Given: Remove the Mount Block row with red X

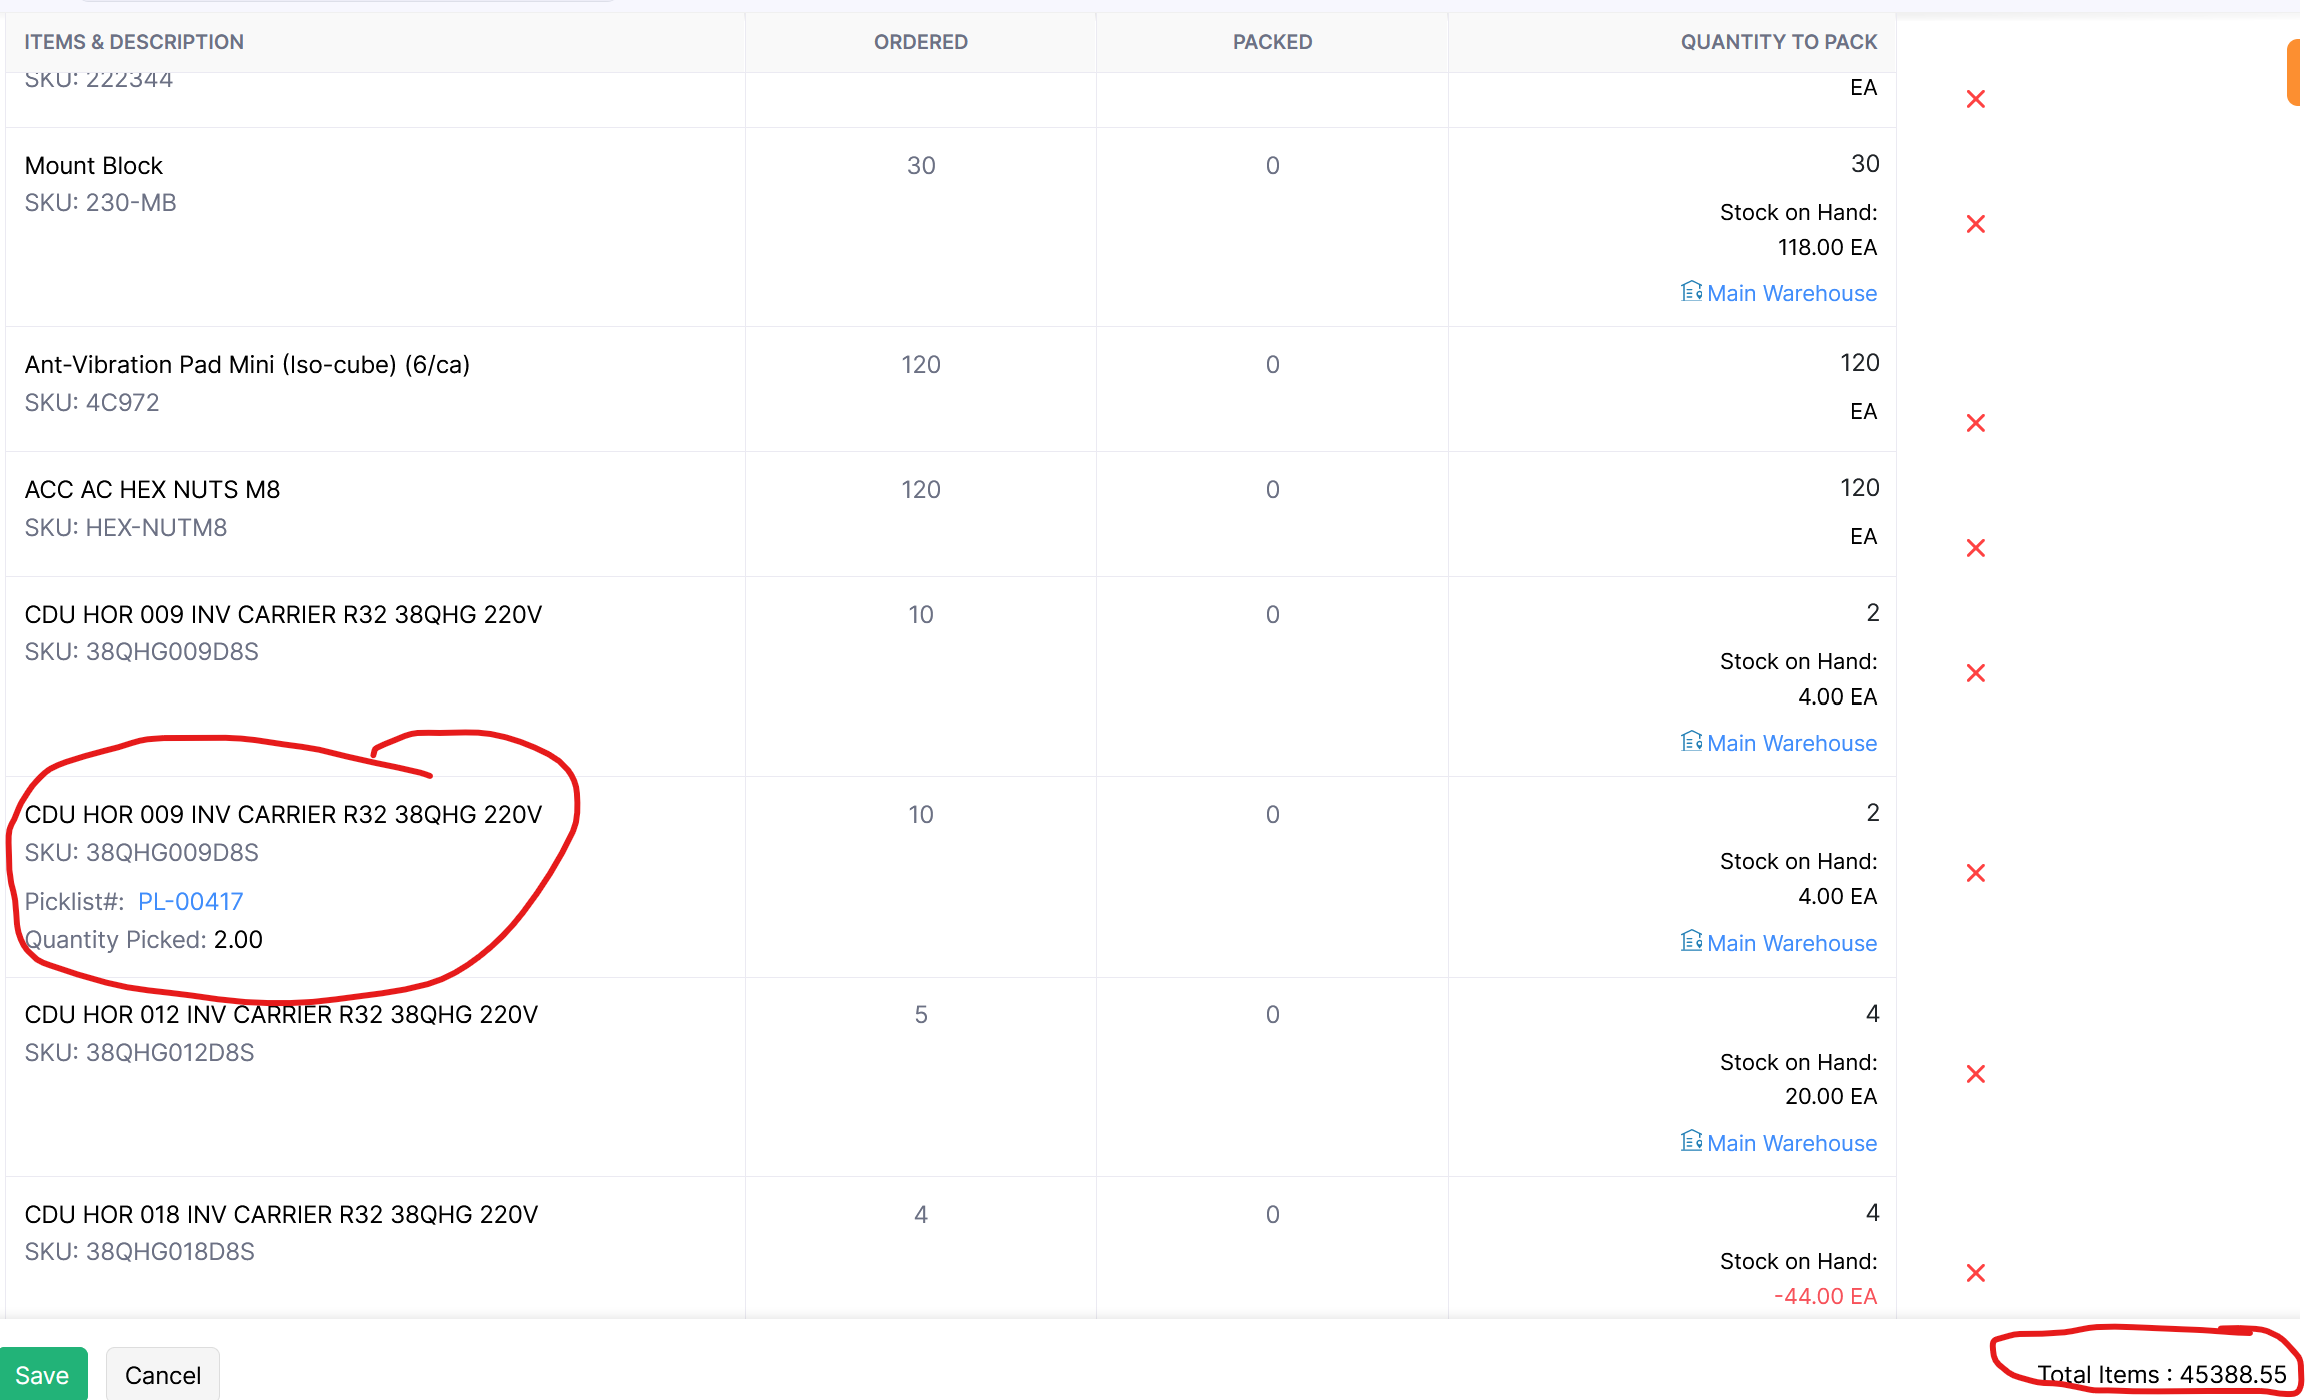Looking at the screenshot, I should coord(1975,224).
